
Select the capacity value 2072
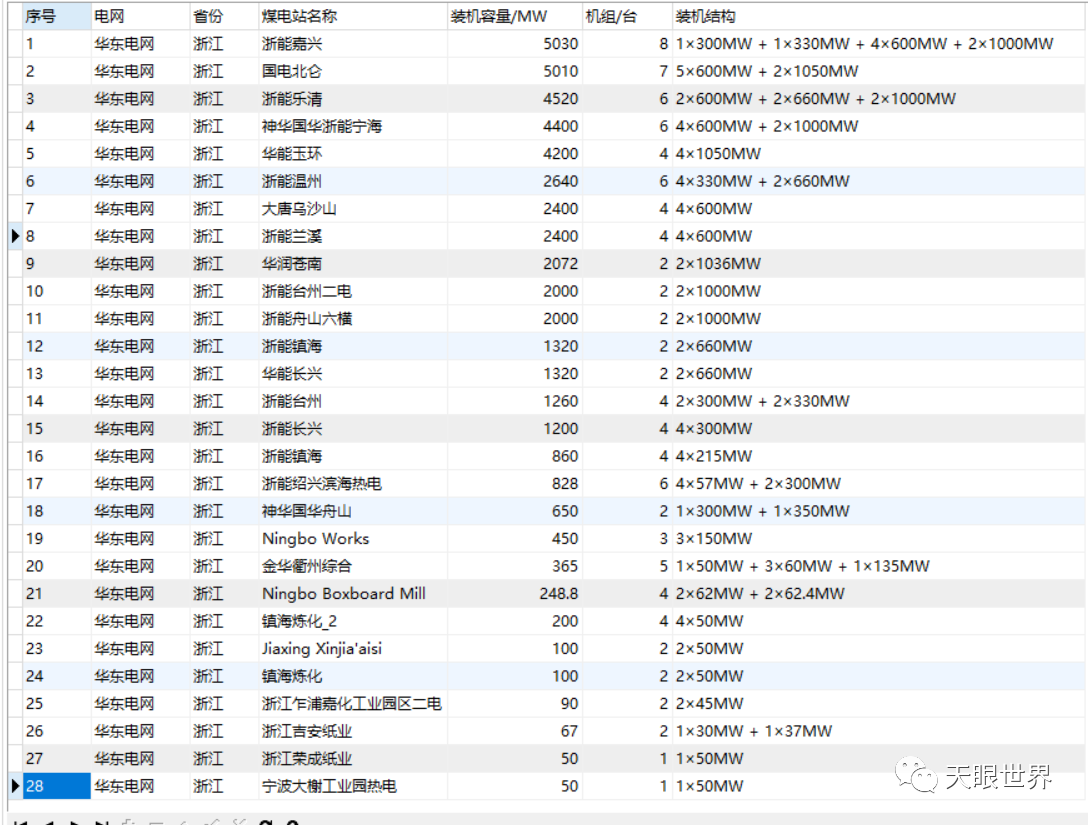514,264
